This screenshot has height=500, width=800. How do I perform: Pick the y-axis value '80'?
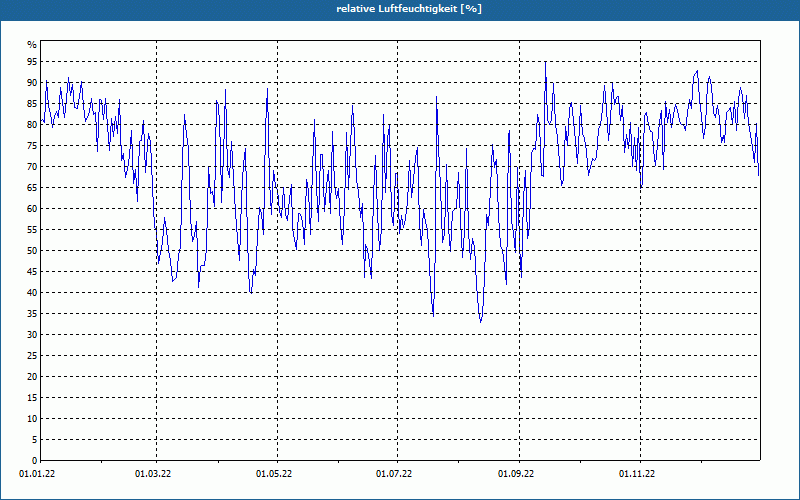pos(32,124)
